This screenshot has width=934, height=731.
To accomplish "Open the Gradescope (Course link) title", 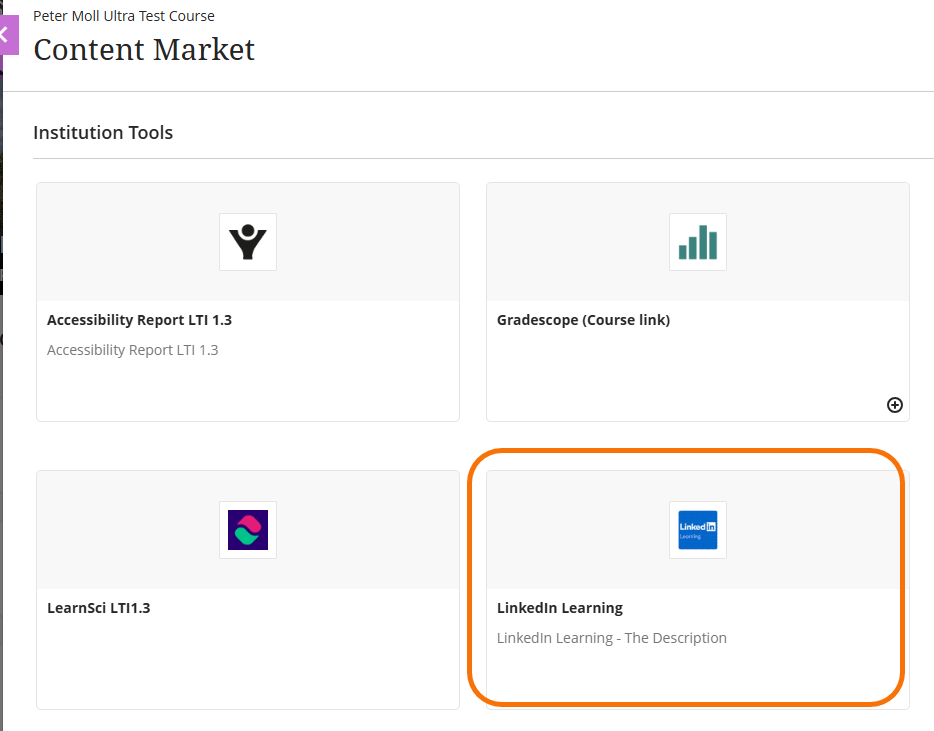I will (x=583, y=320).
